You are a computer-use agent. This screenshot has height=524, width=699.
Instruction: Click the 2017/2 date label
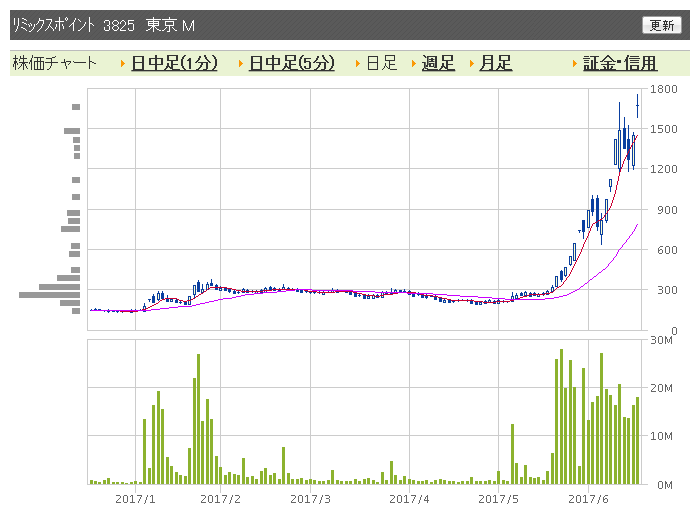[220, 499]
